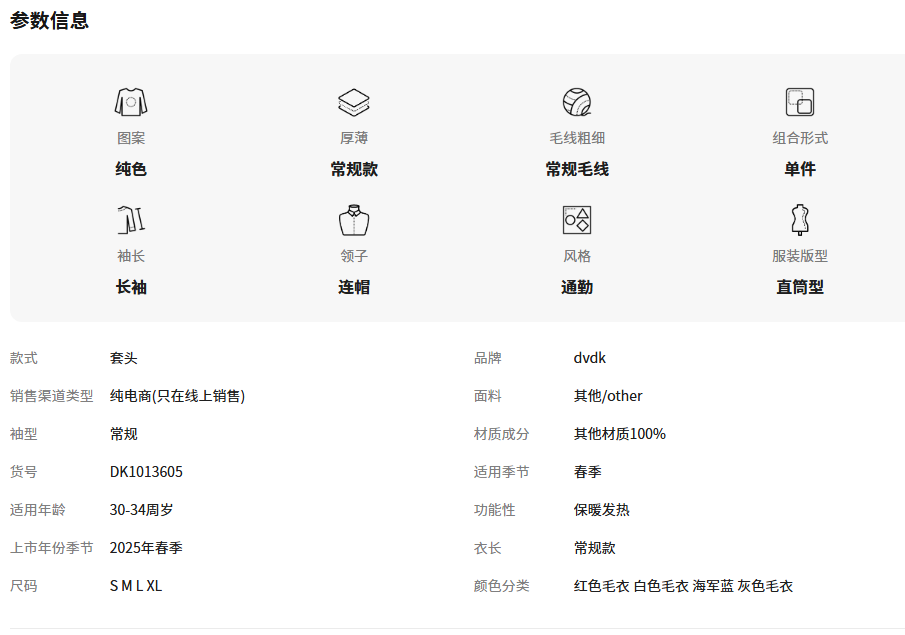Click the 2025年春季 season value
Screen dimensions: 905x635
[146, 548]
